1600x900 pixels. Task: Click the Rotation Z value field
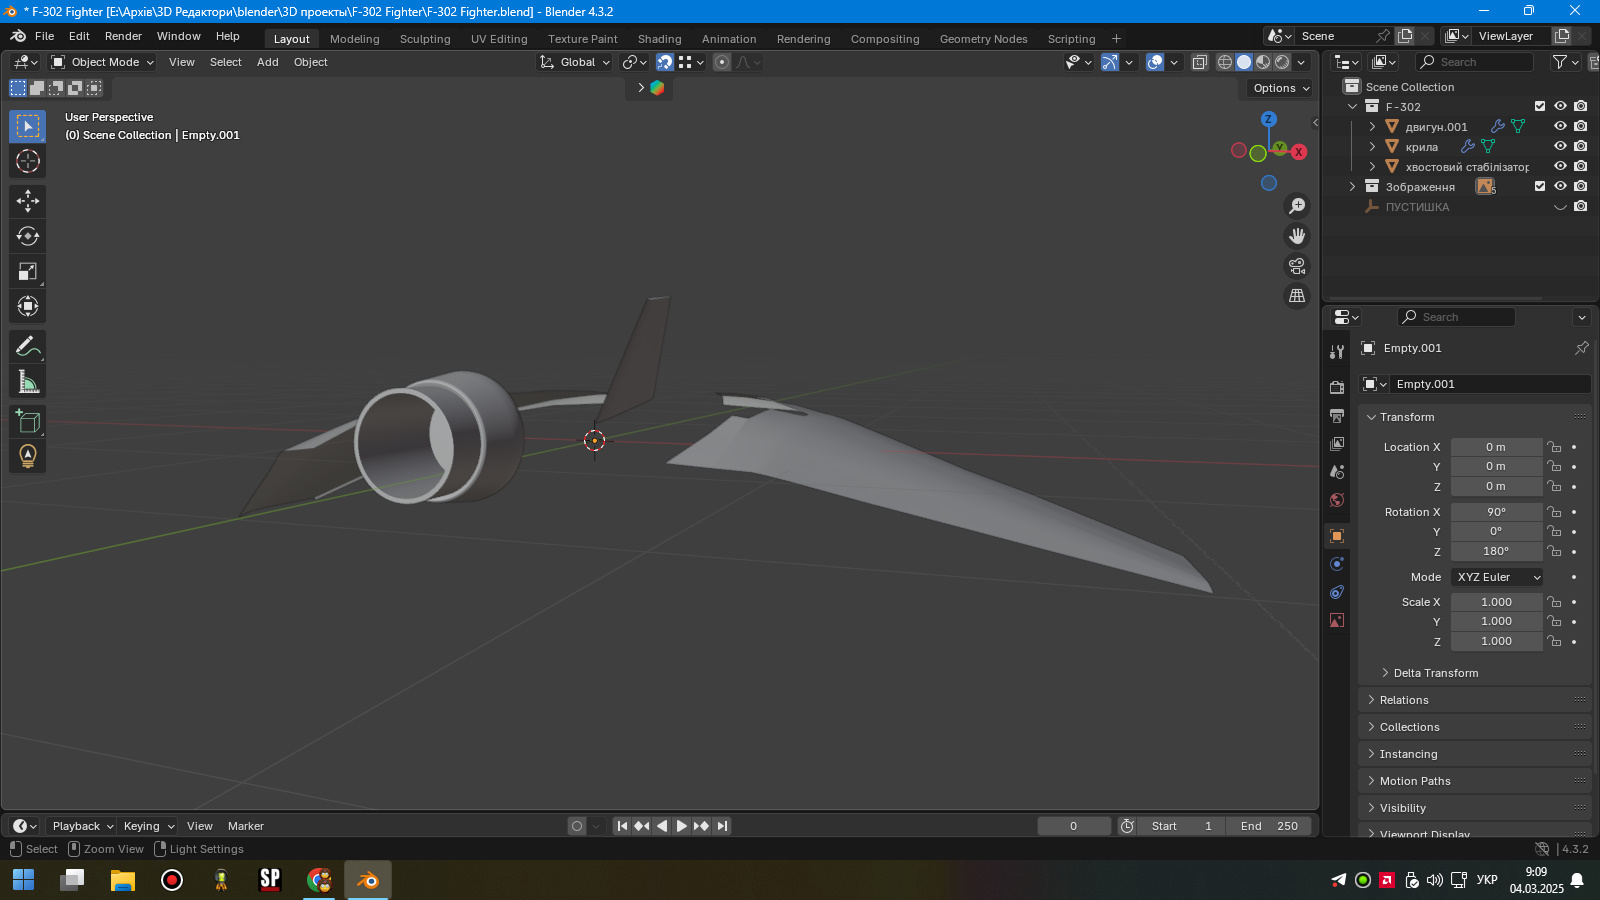[x=1497, y=551]
